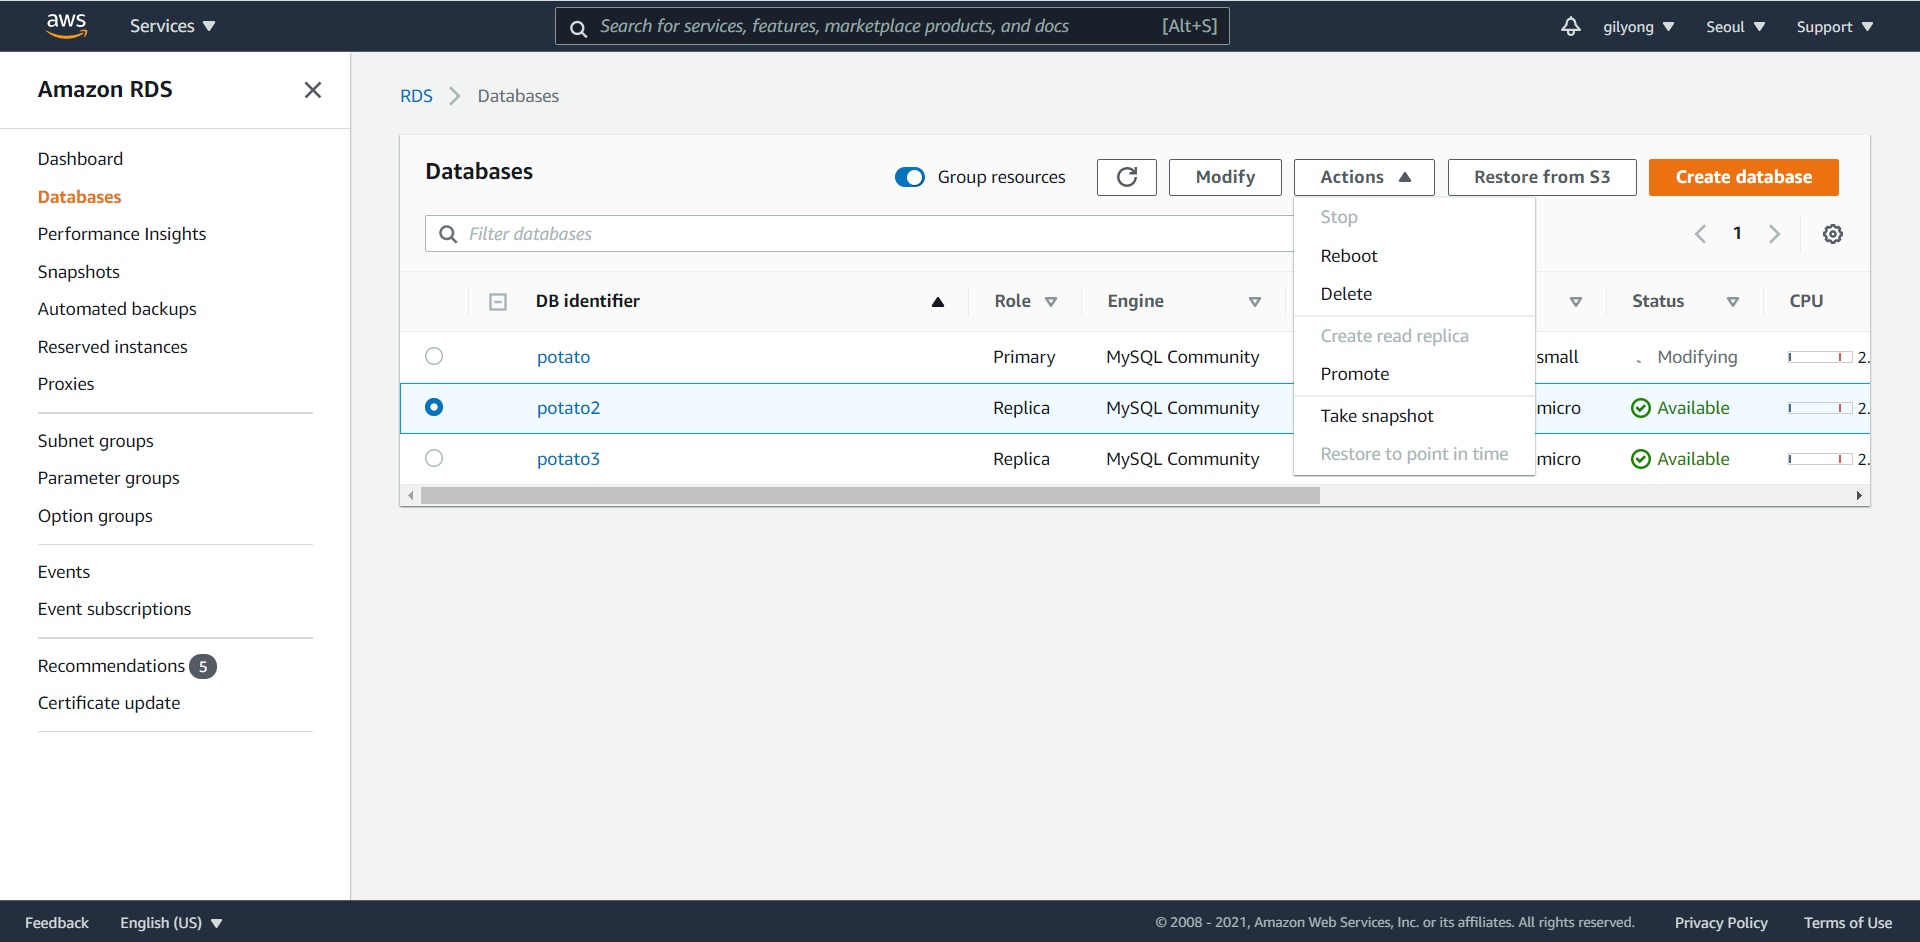Image resolution: width=1920 pixels, height=942 pixels.
Task: Focus the AWS services search box
Action: 892,26
